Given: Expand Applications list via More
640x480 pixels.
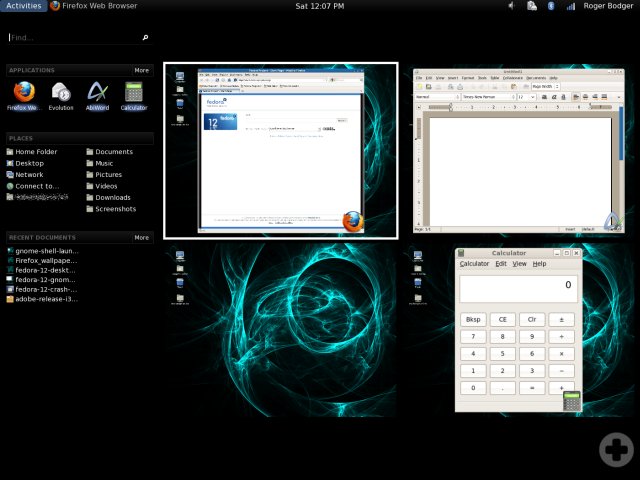Looking at the screenshot, I should coord(142,71).
